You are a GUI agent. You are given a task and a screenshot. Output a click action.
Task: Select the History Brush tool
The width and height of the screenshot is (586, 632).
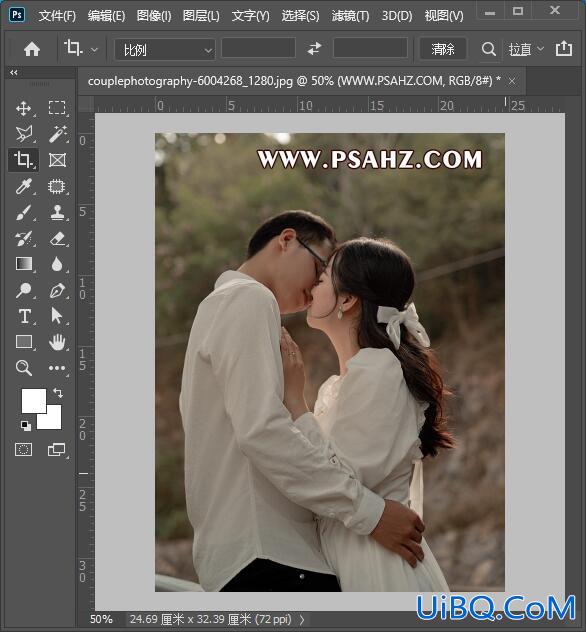[x=23, y=239]
